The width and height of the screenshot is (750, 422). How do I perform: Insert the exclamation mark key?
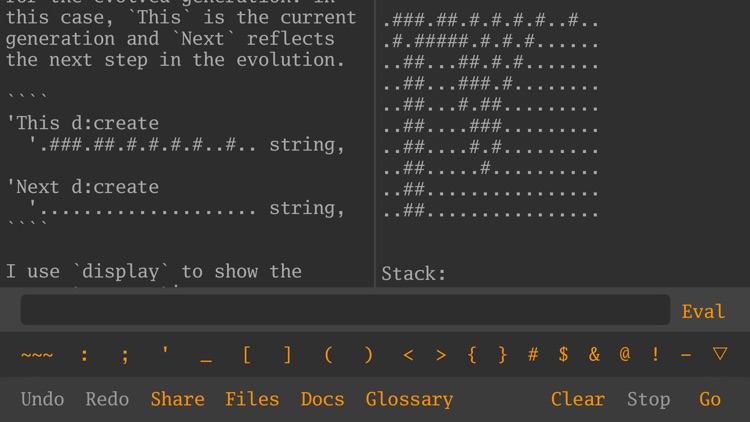point(655,355)
